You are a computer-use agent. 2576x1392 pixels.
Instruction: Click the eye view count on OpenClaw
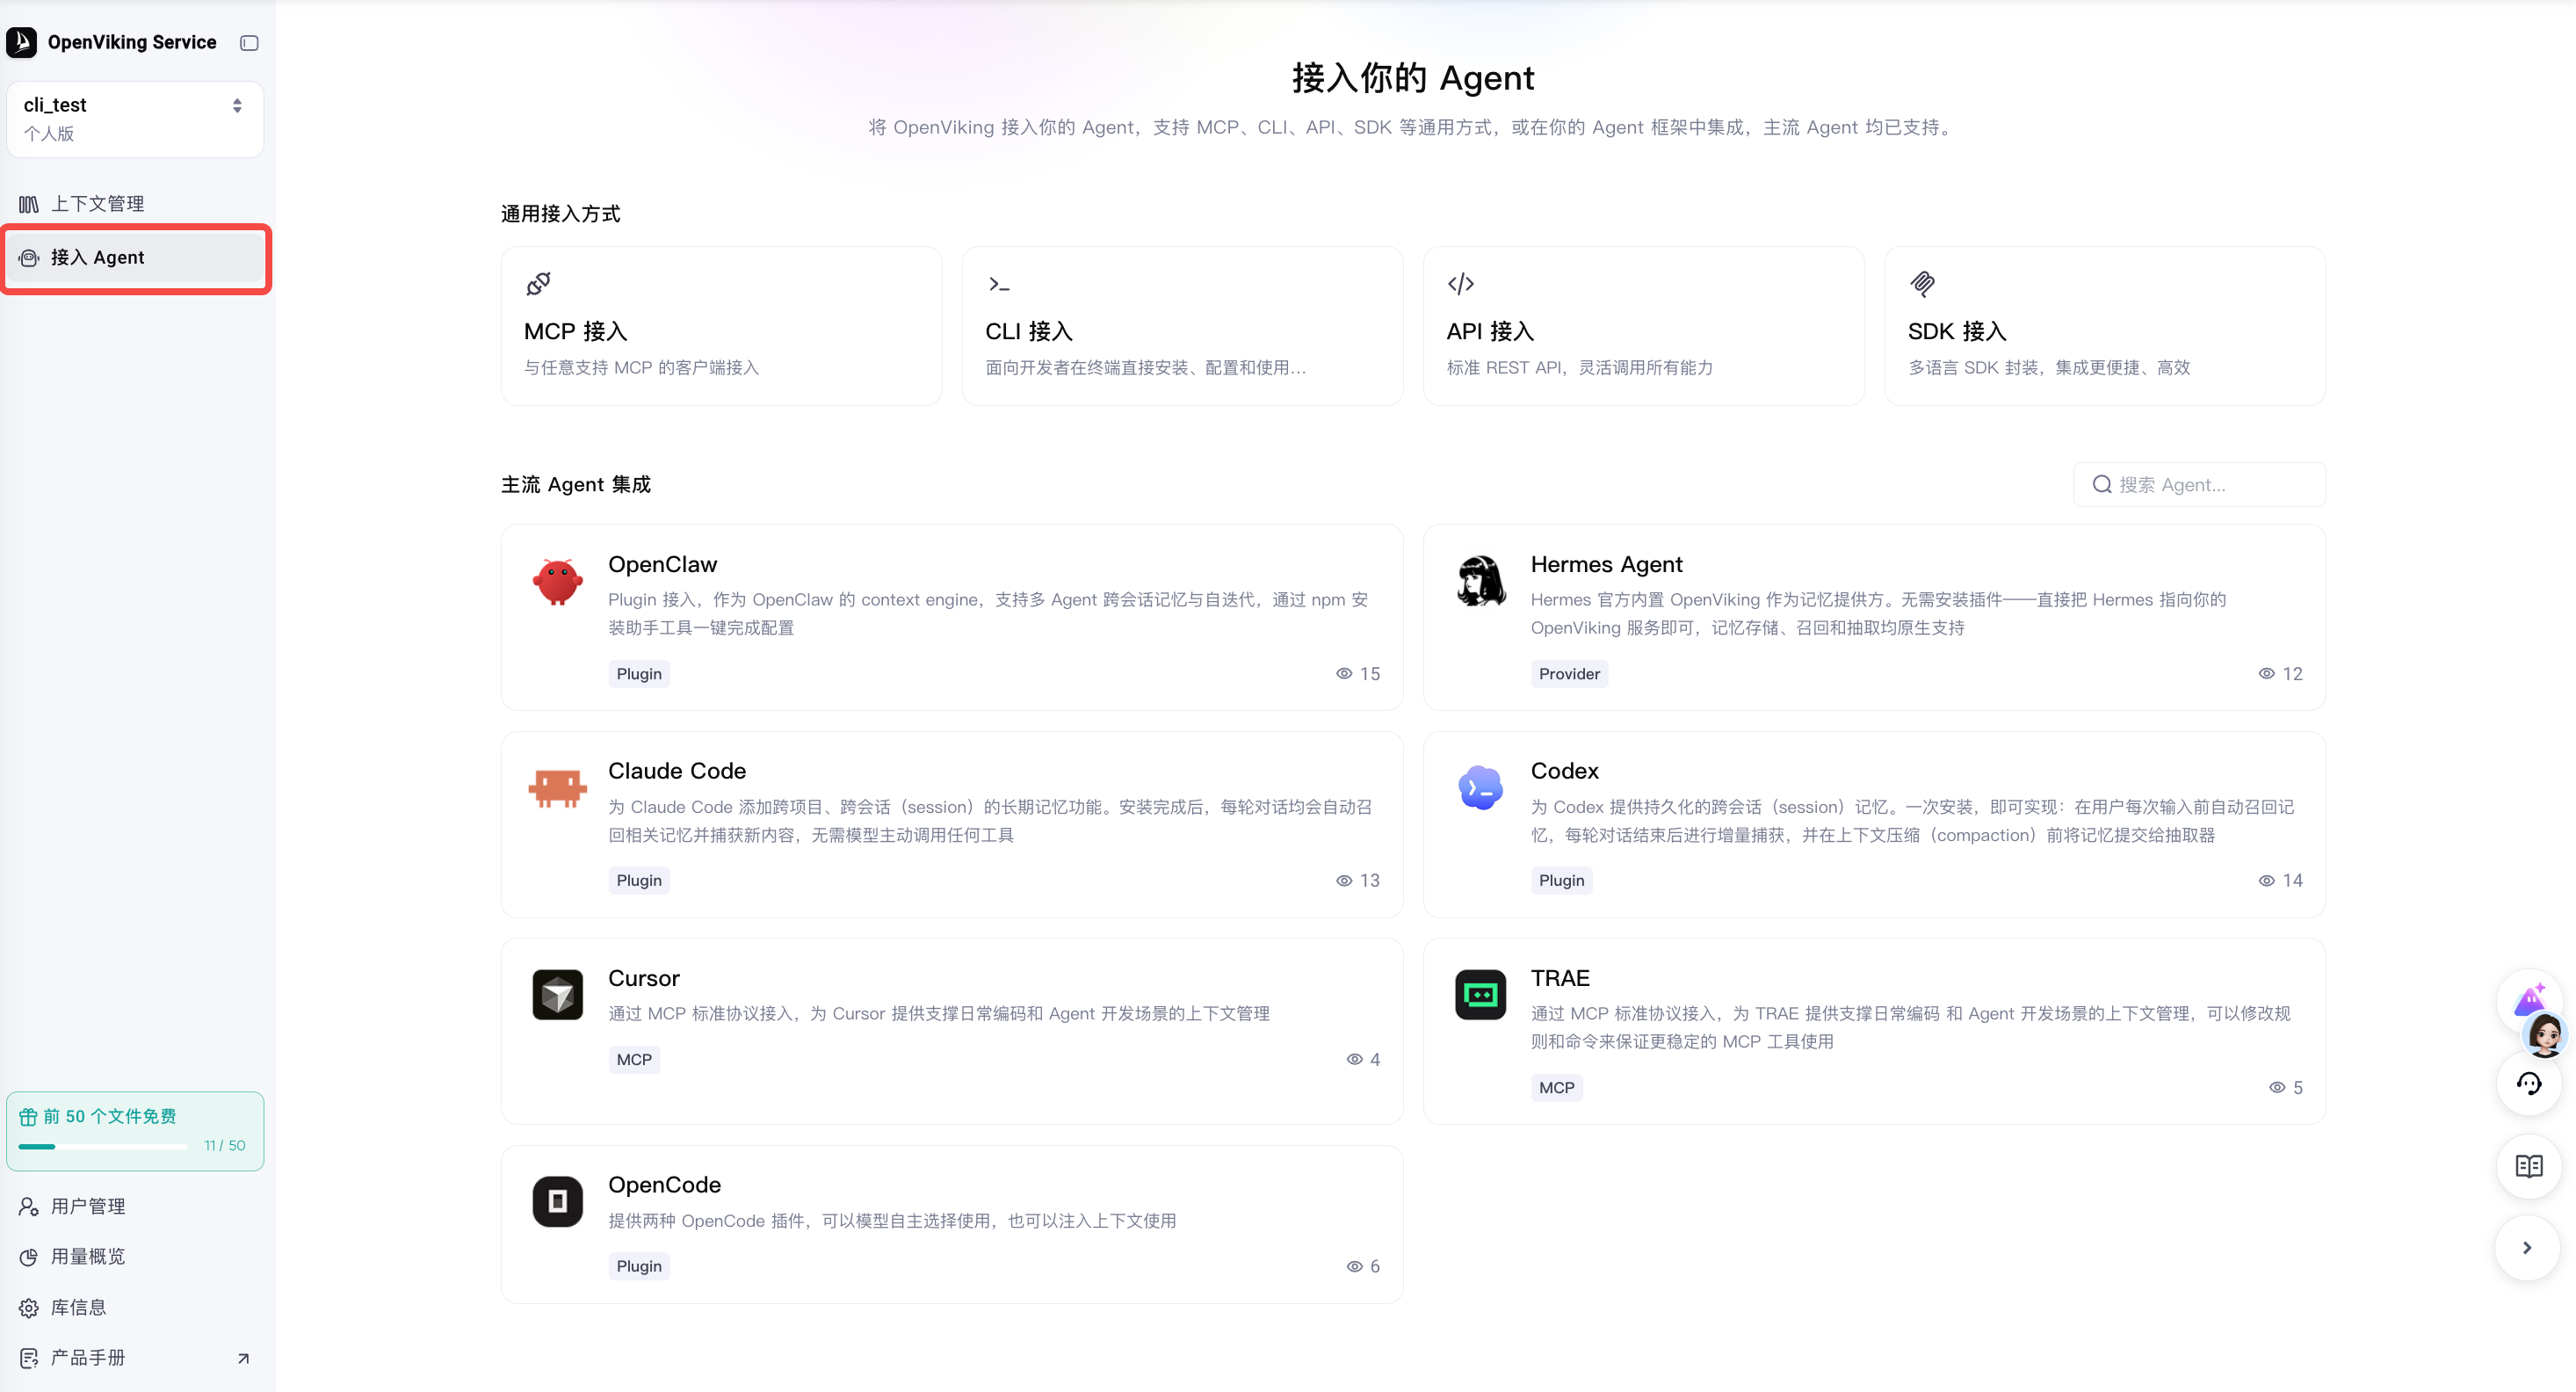click(x=1358, y=674)
